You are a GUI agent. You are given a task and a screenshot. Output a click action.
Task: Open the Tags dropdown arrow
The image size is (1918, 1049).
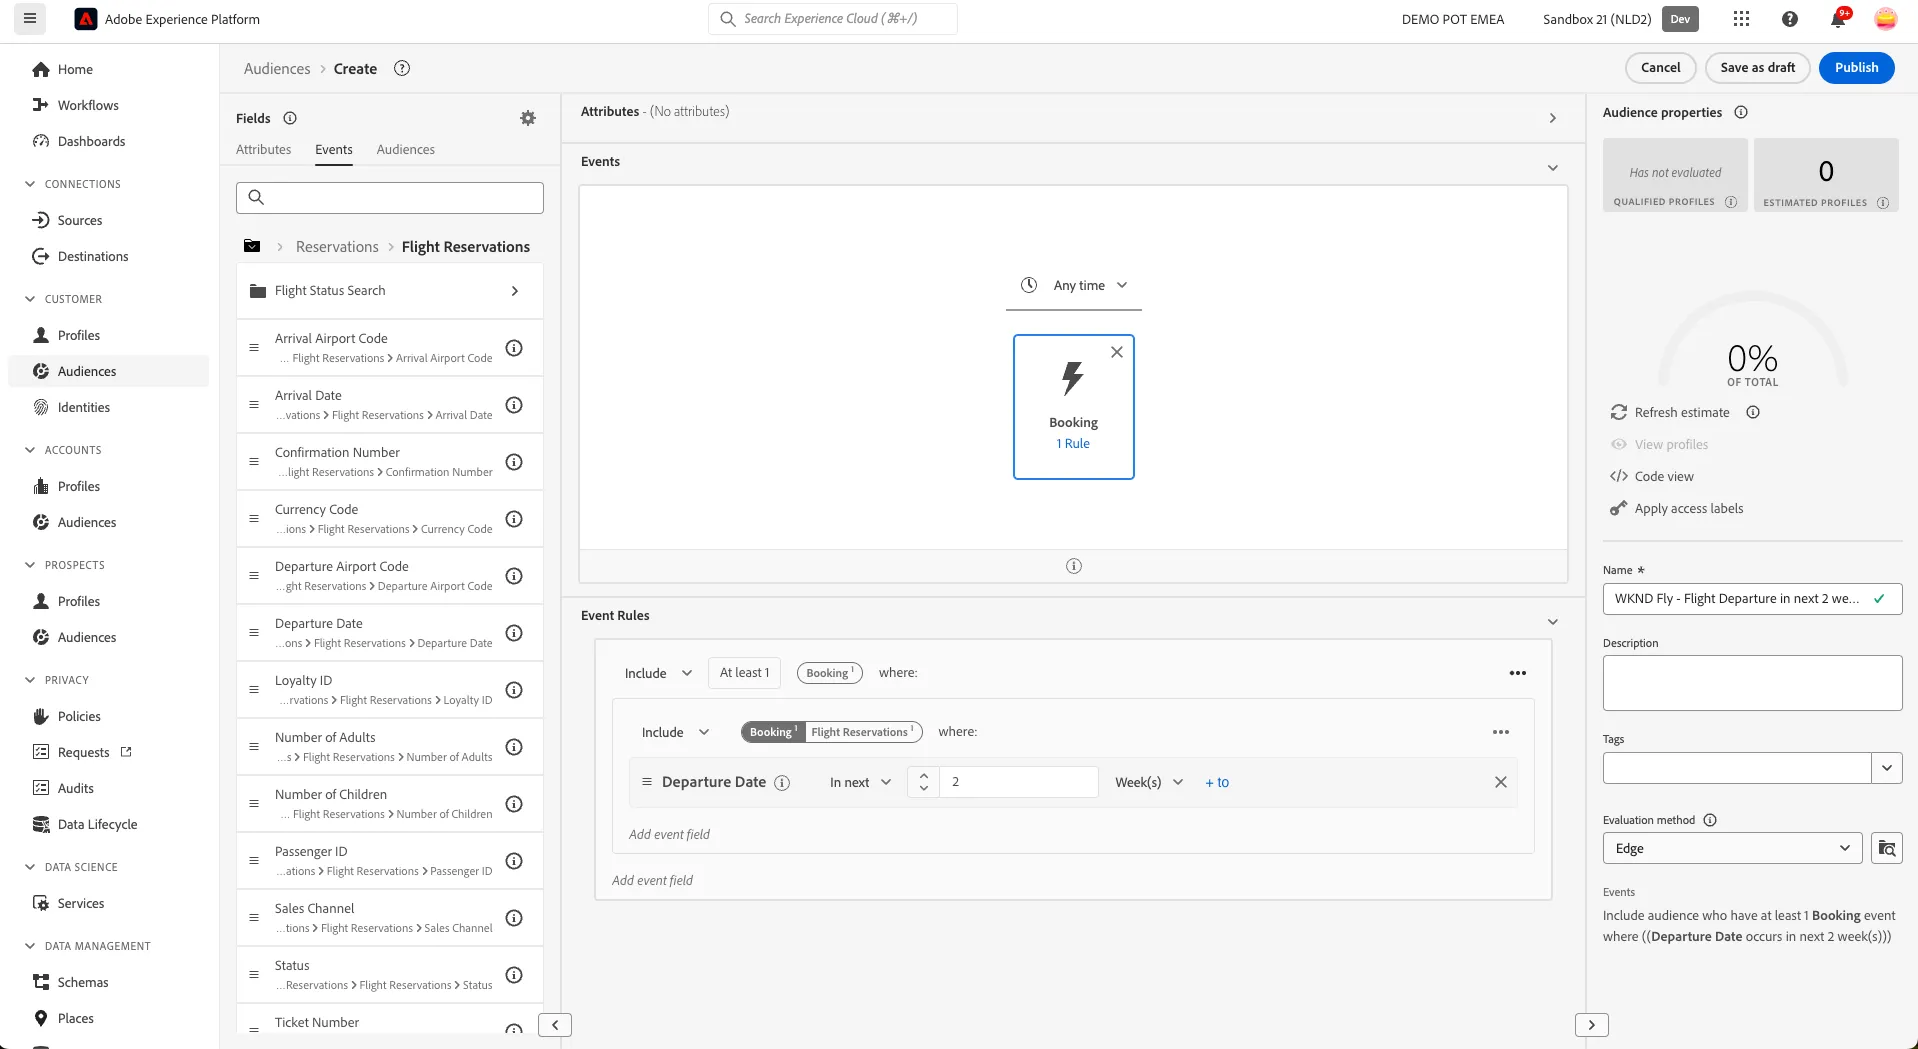coord(1886,768)
